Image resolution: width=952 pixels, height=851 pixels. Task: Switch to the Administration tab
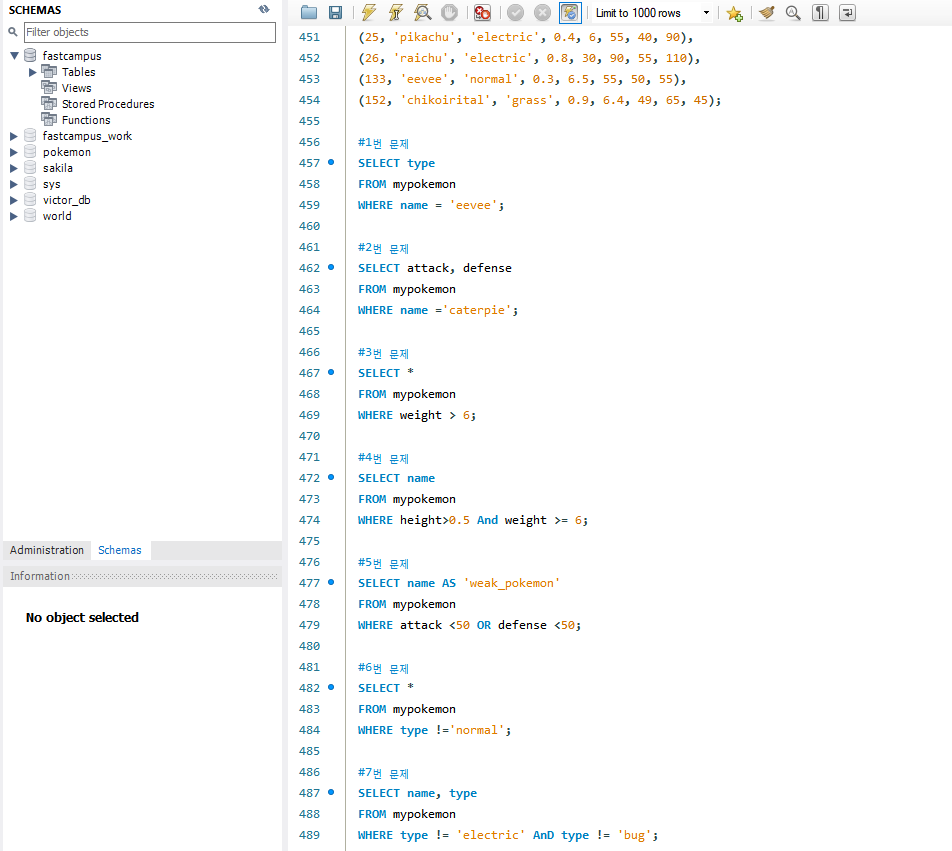tap(47, 550)
